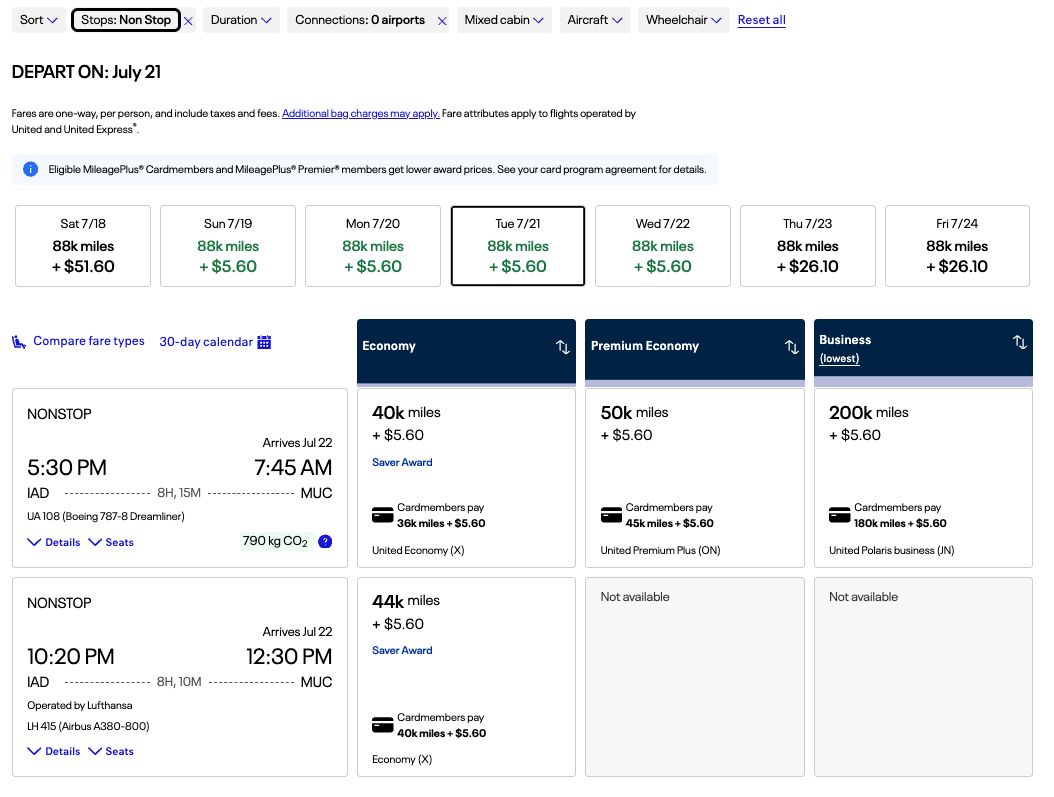
Task: Click card icon by 36k miles cardmember price
Action: point(382,515)
